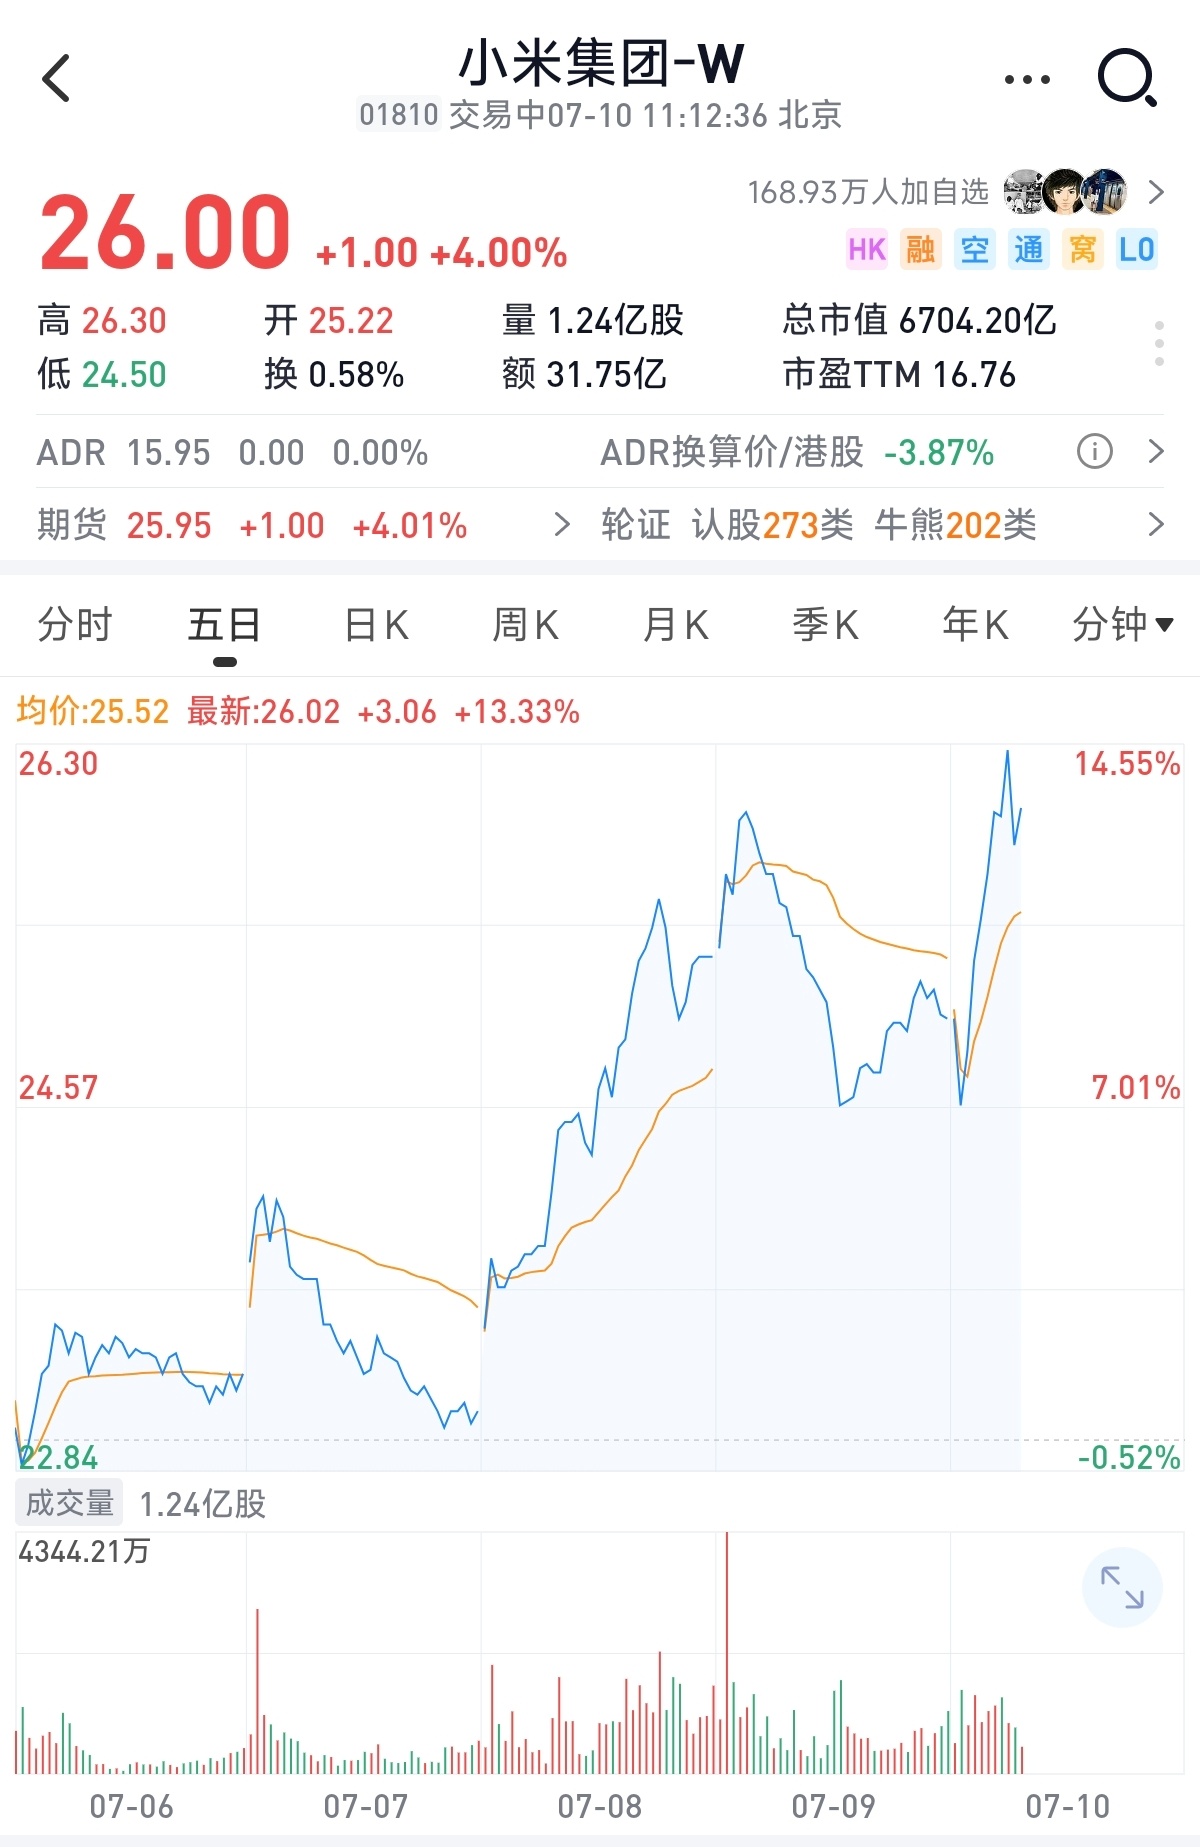This screenshot has height=1847, width=1200.
Task: Tap the 融 margin tag badge
Action: coord(921,249)
